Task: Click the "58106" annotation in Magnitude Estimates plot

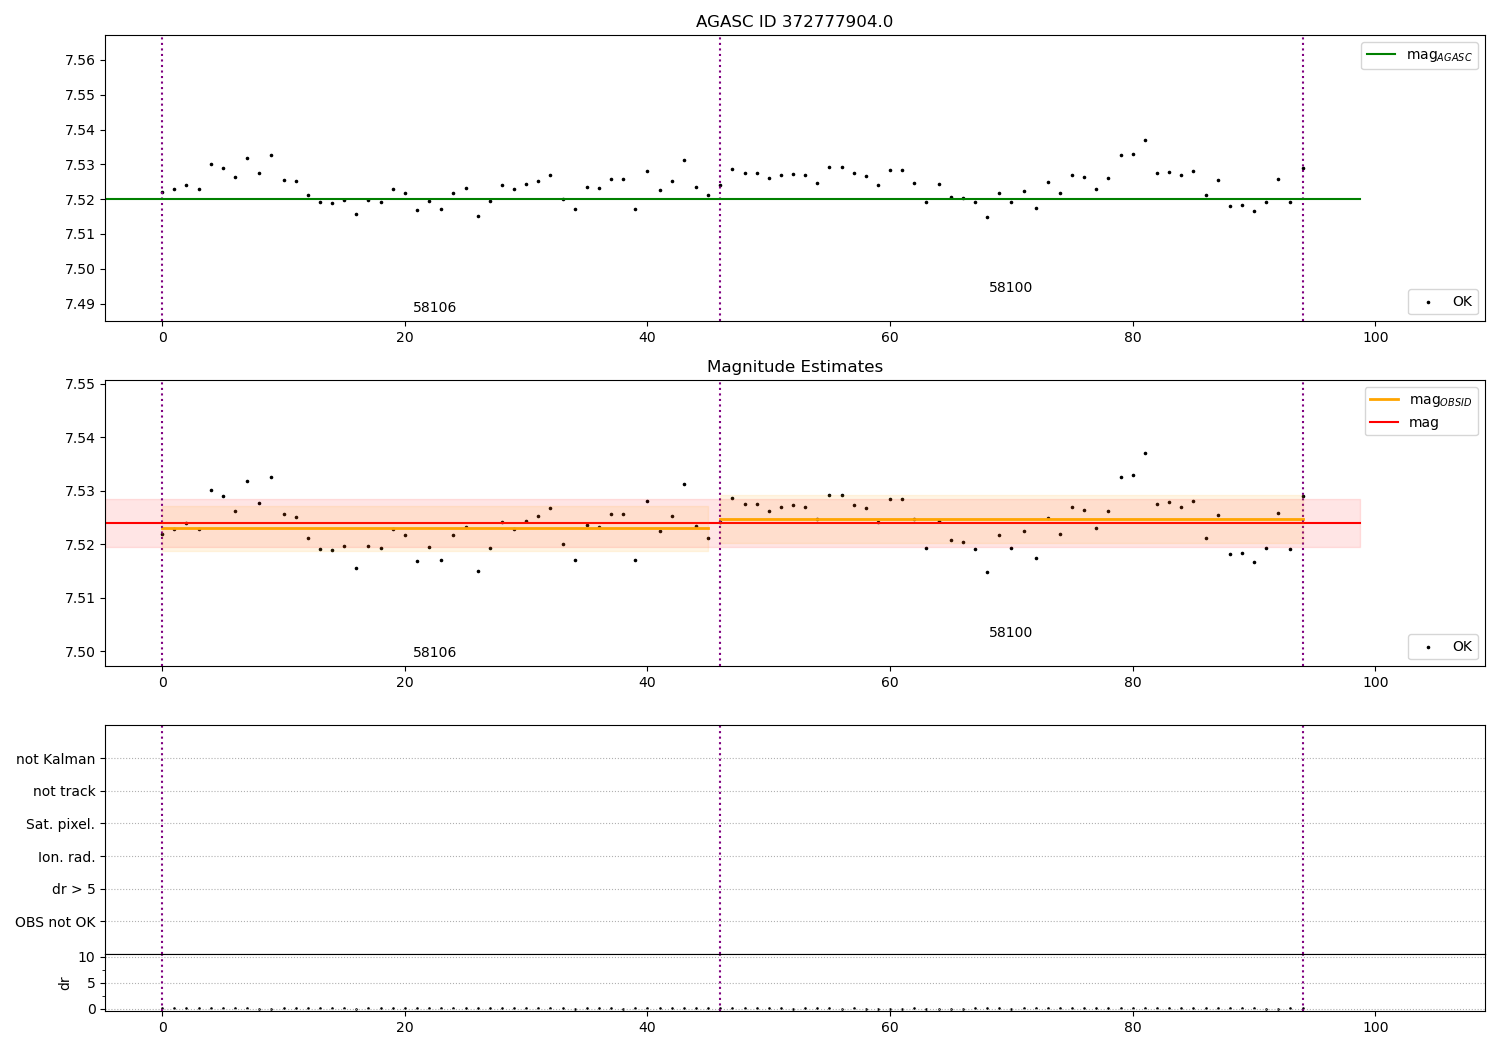Action: point(434,653)
